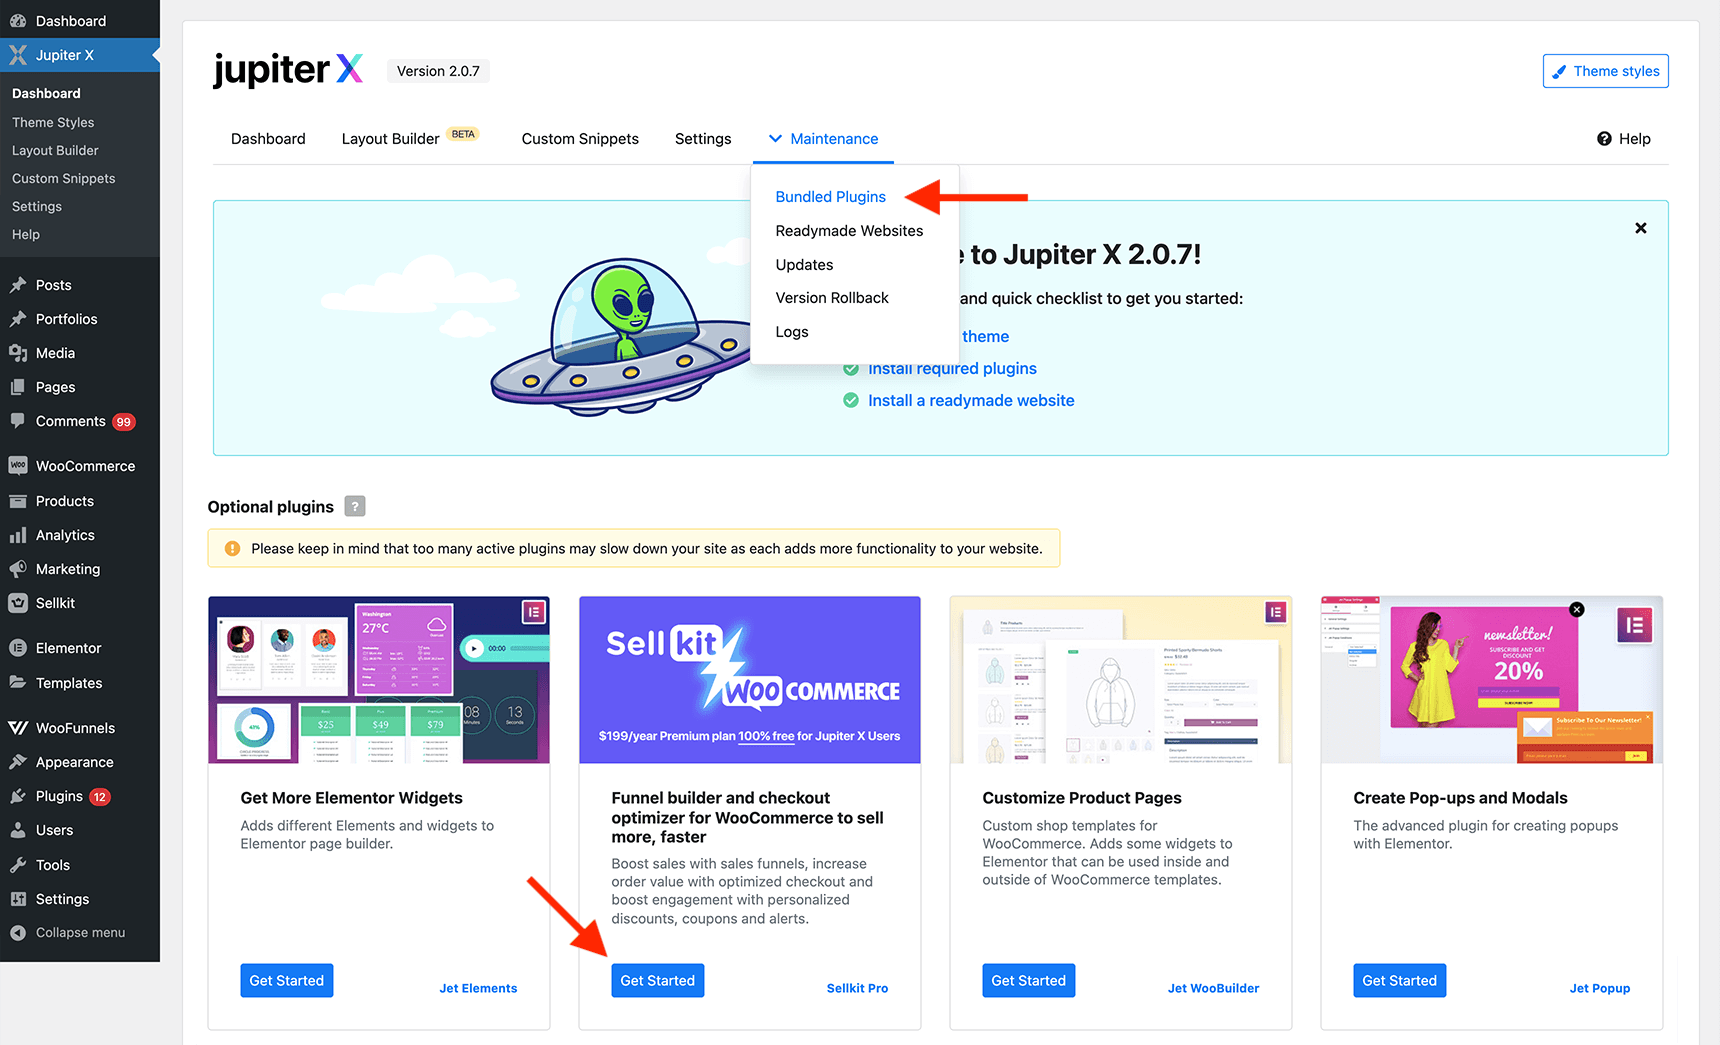Screen dimensions: 1720x1045
Task: Select Readymade Websites menu entry
Action: pyautogui.click(x=849, y=231)
